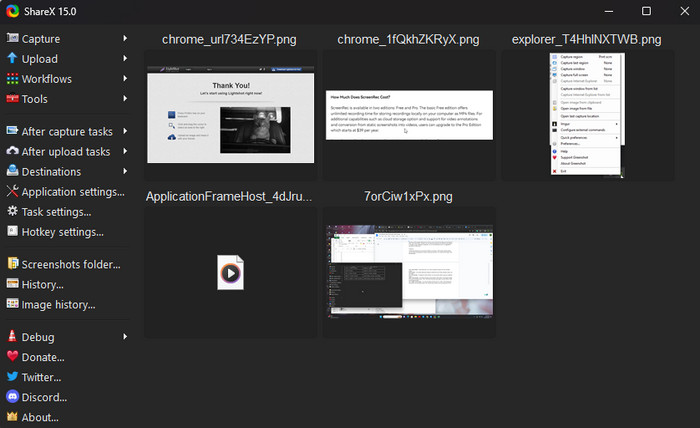Select the chrome_url734EzYP.png thumbnail

pyautogui.click(x=230, y=115)
